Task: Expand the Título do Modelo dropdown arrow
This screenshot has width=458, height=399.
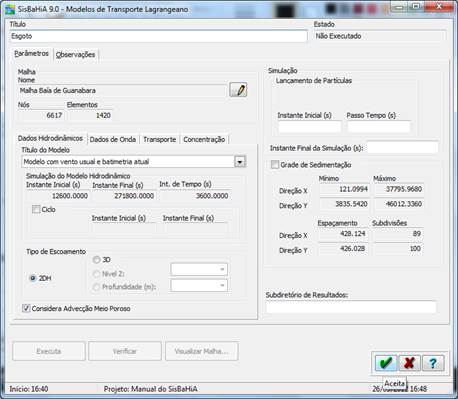Action: pos(240,162)
